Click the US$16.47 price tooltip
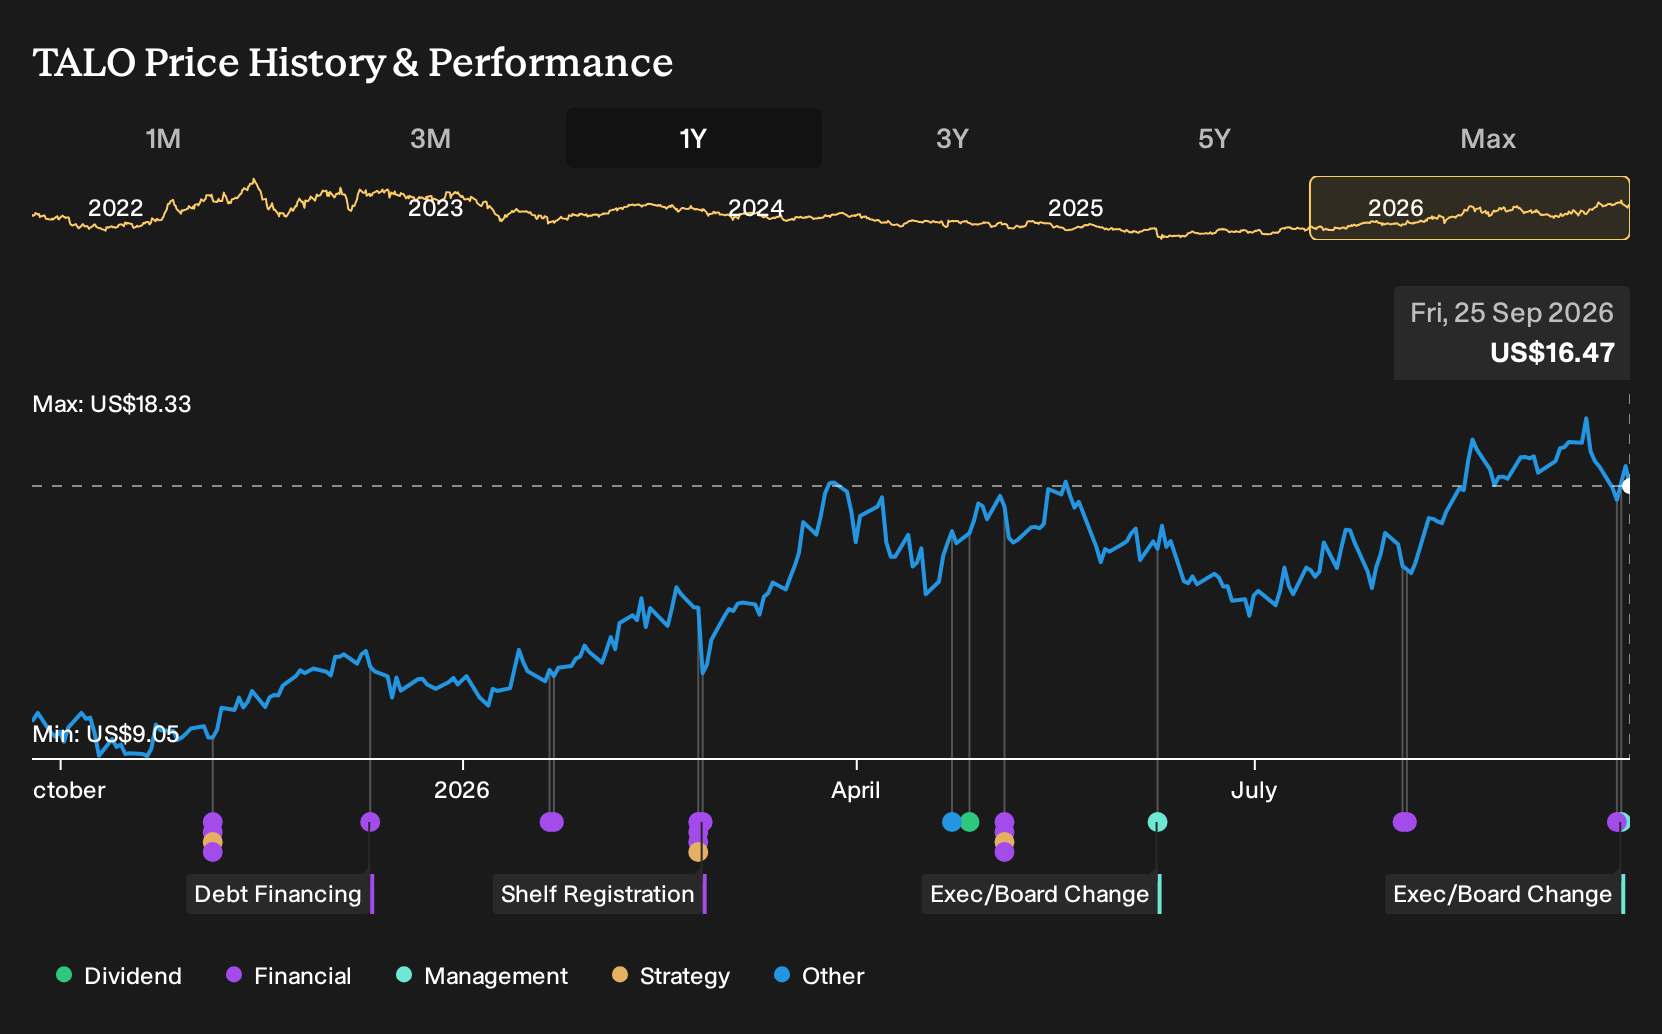This screenshot has height=1034, width=1662. click(x=1512, y=333)
